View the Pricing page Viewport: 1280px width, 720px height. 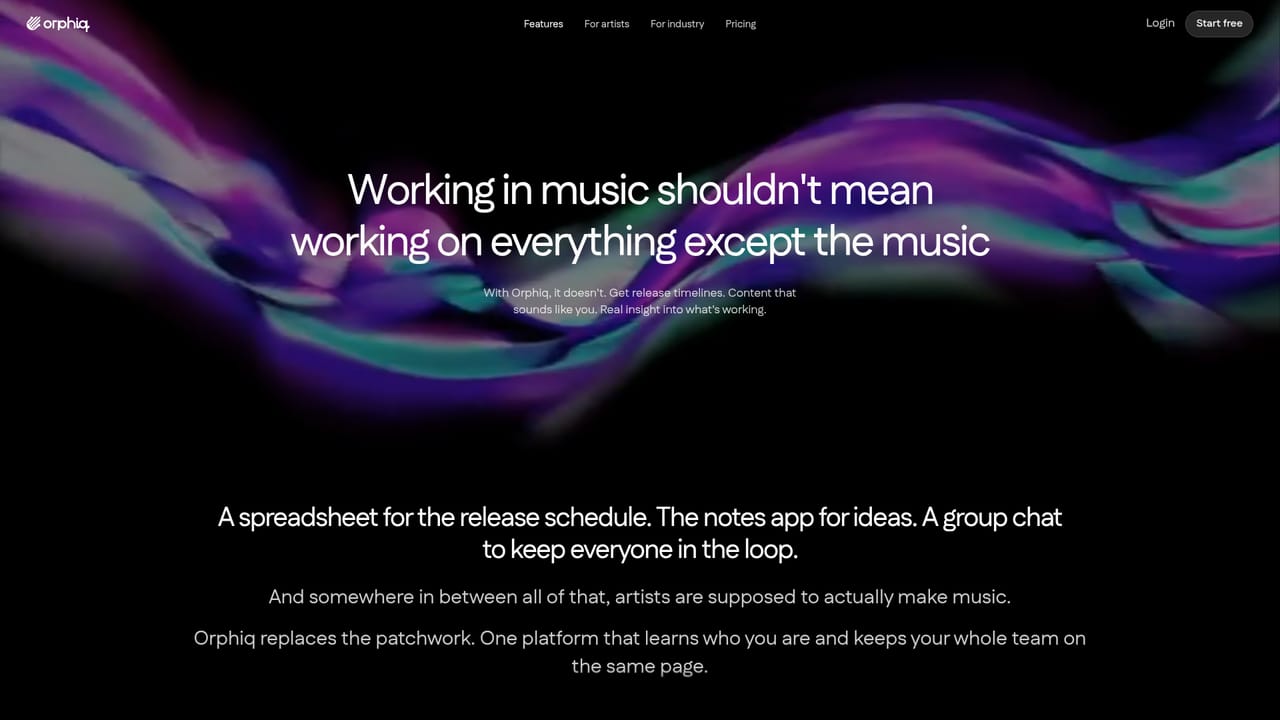coord(741,24)
